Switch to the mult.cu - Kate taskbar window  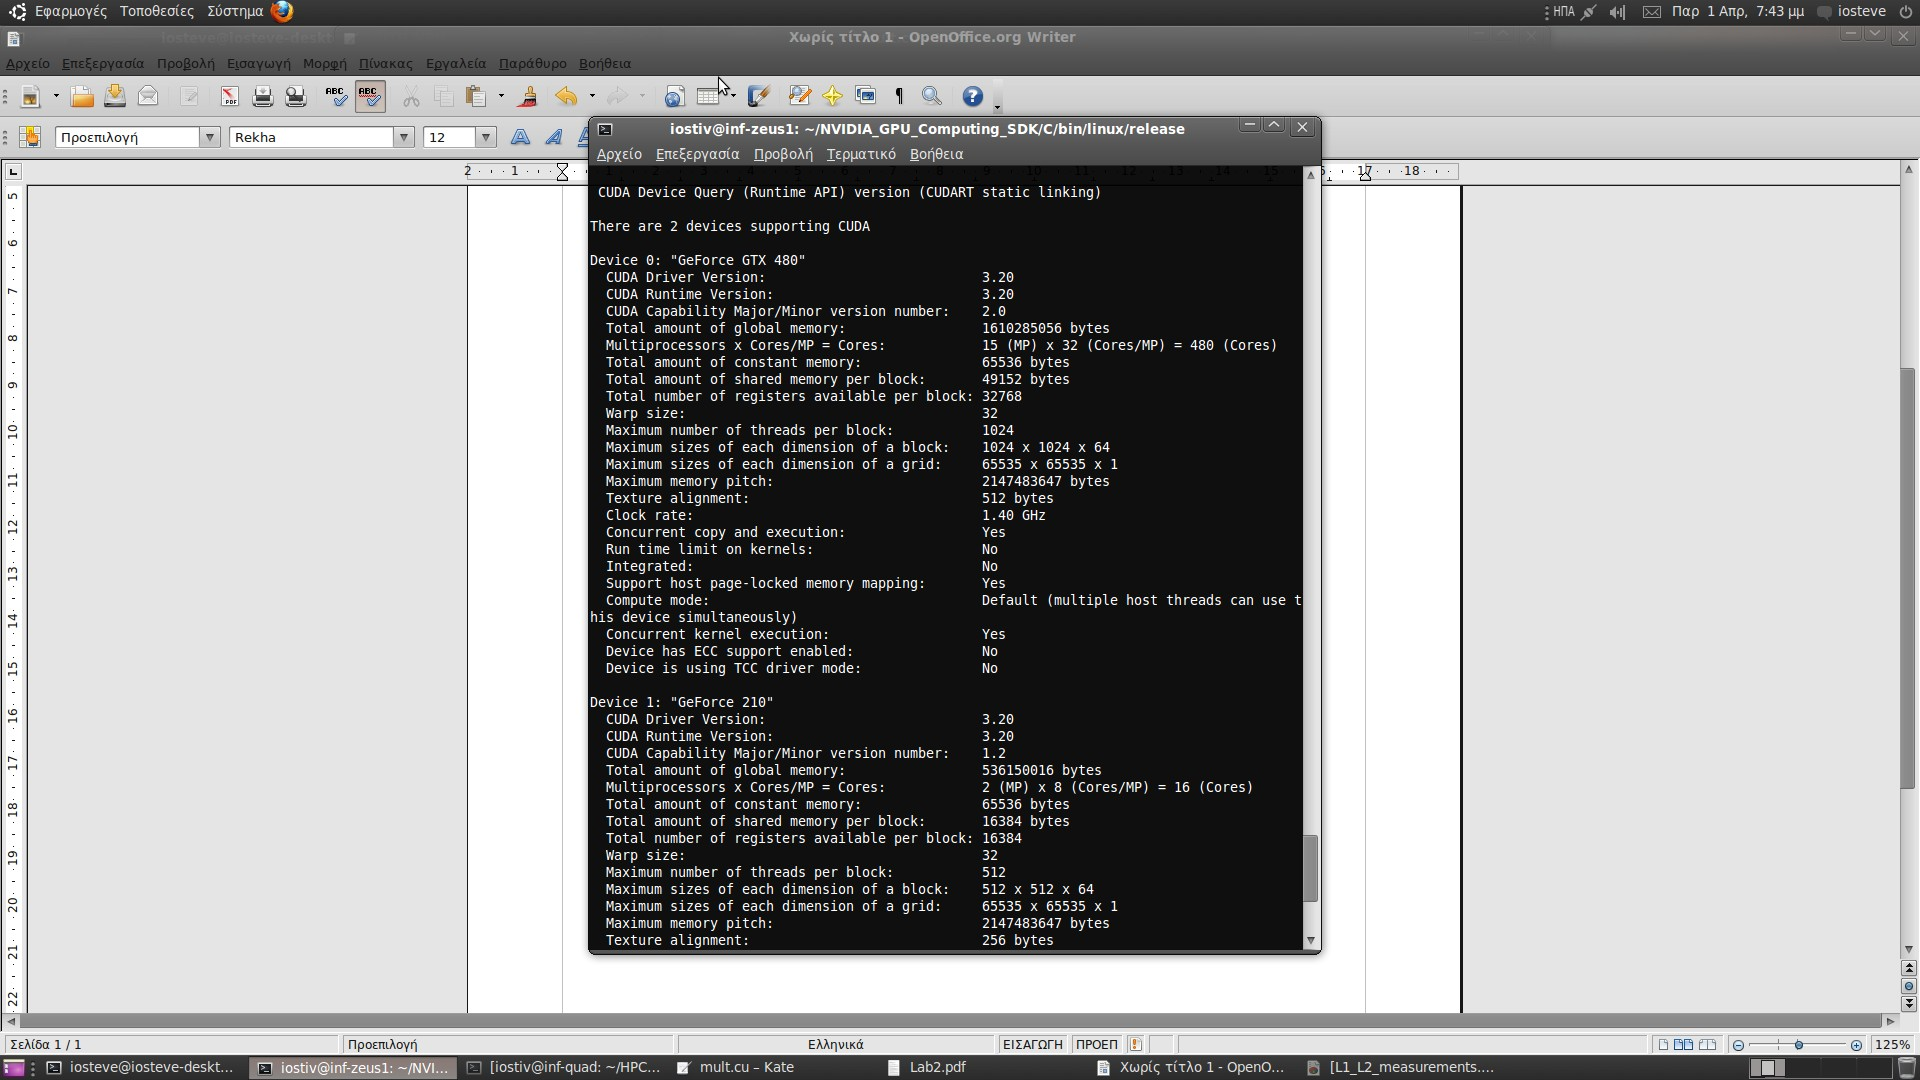746,1067
